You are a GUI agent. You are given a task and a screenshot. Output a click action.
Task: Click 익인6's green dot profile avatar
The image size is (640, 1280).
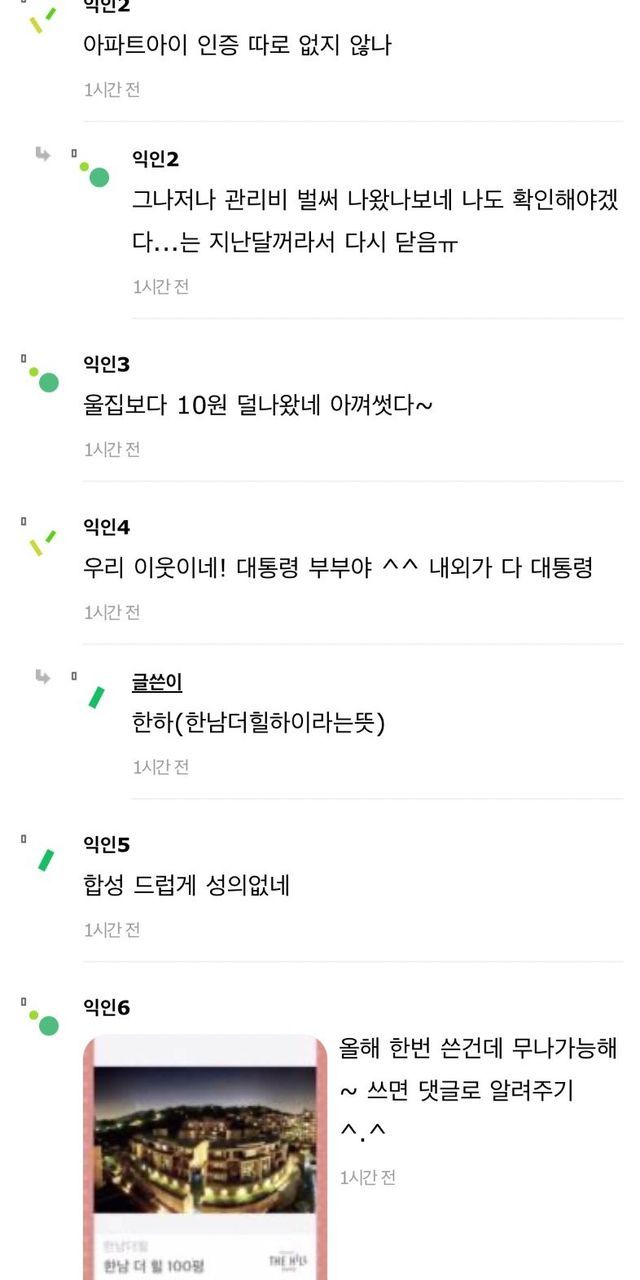click(x=43, y=1021)
